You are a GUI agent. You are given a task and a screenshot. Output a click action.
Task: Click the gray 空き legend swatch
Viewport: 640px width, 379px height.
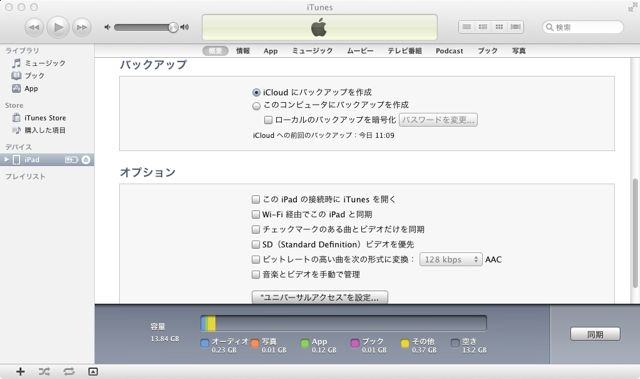[455, 344]
